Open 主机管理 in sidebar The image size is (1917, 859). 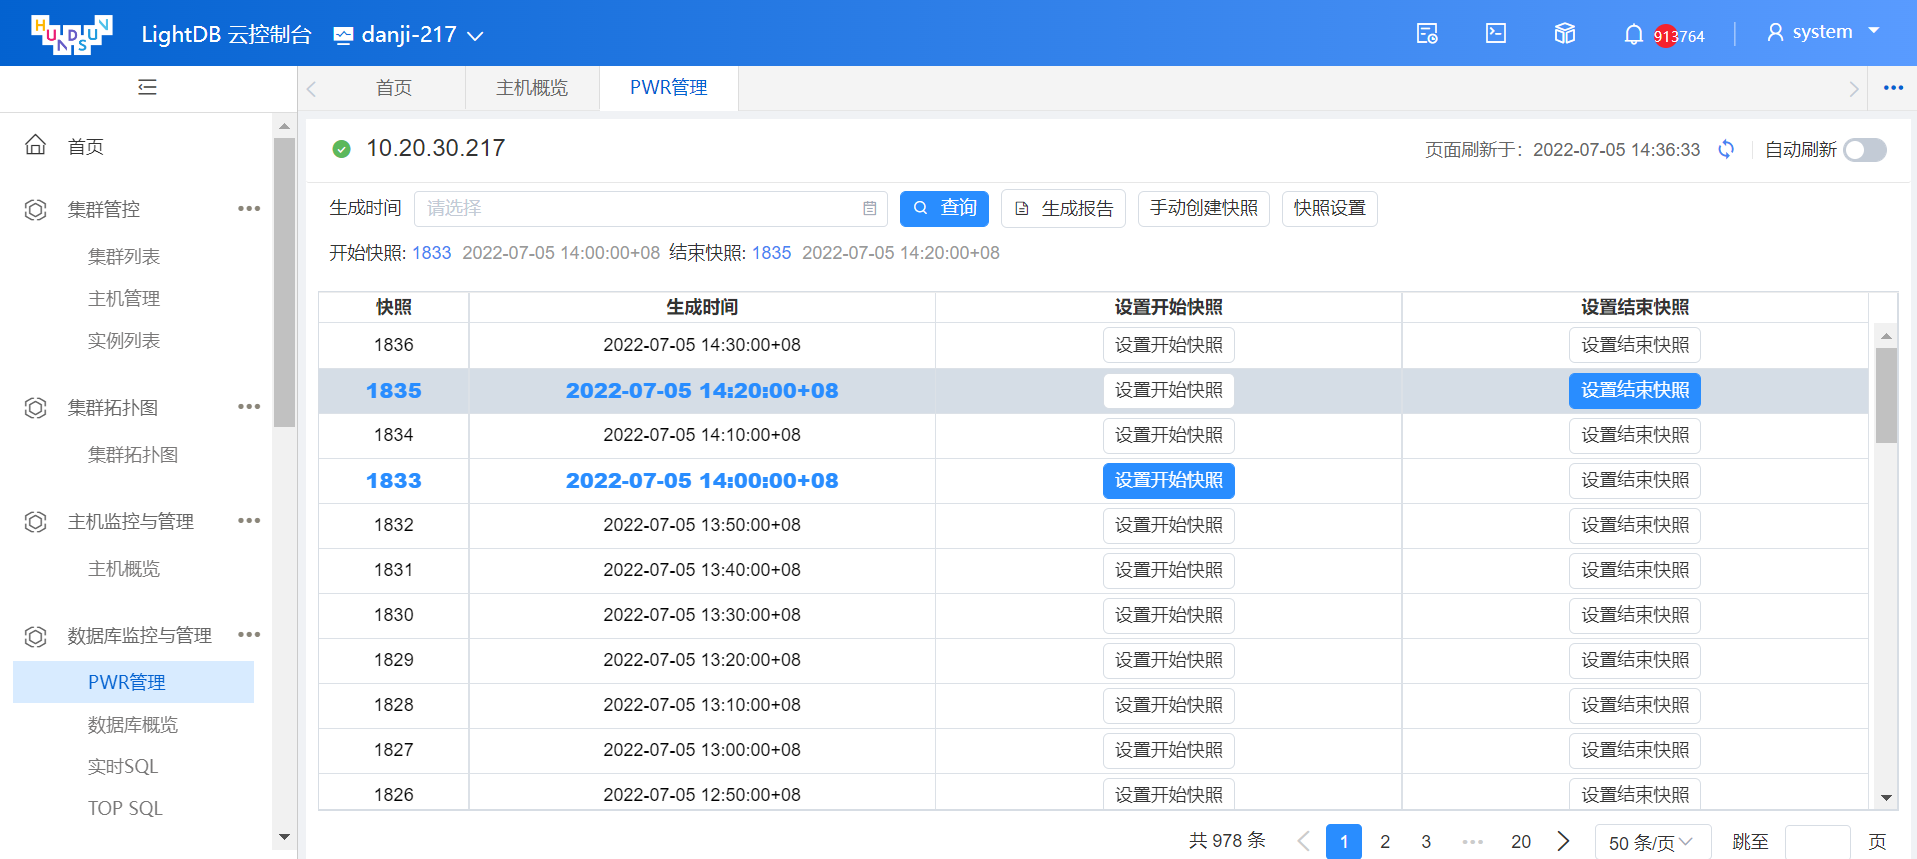pos(124,298)
